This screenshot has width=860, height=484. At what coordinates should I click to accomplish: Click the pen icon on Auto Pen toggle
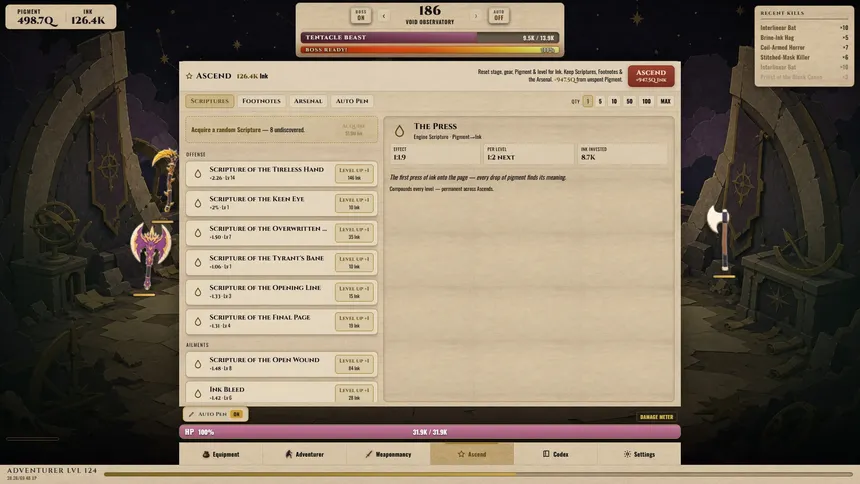coord(191,414)
